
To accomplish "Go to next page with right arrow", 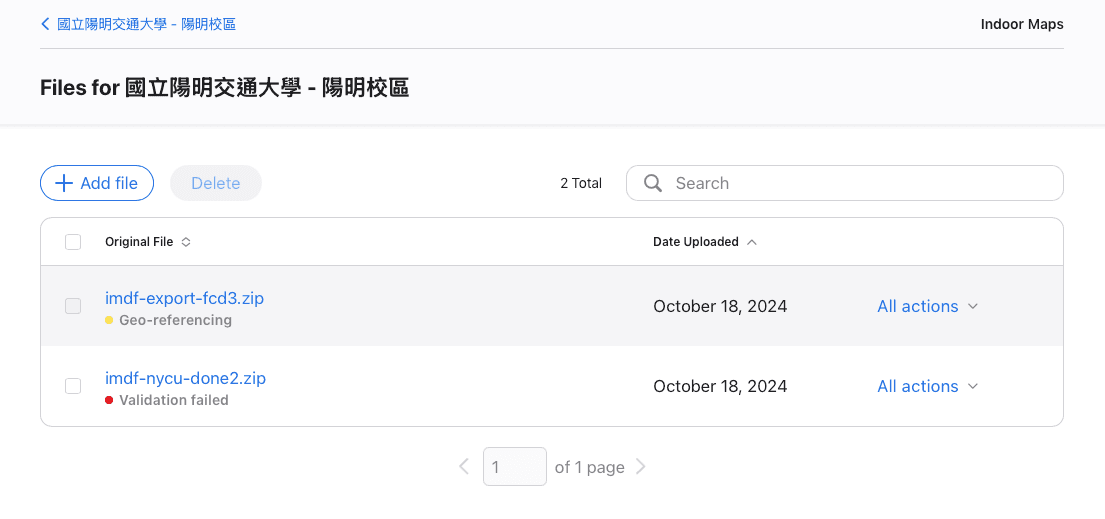I will point(641,467).
